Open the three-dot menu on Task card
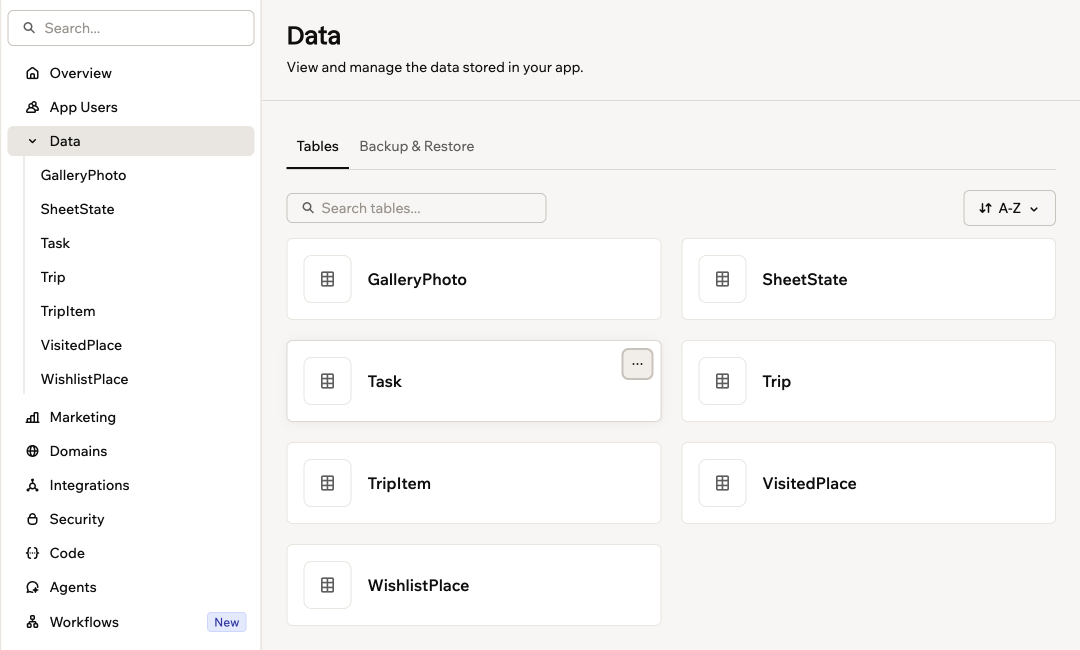 point(637,364)
